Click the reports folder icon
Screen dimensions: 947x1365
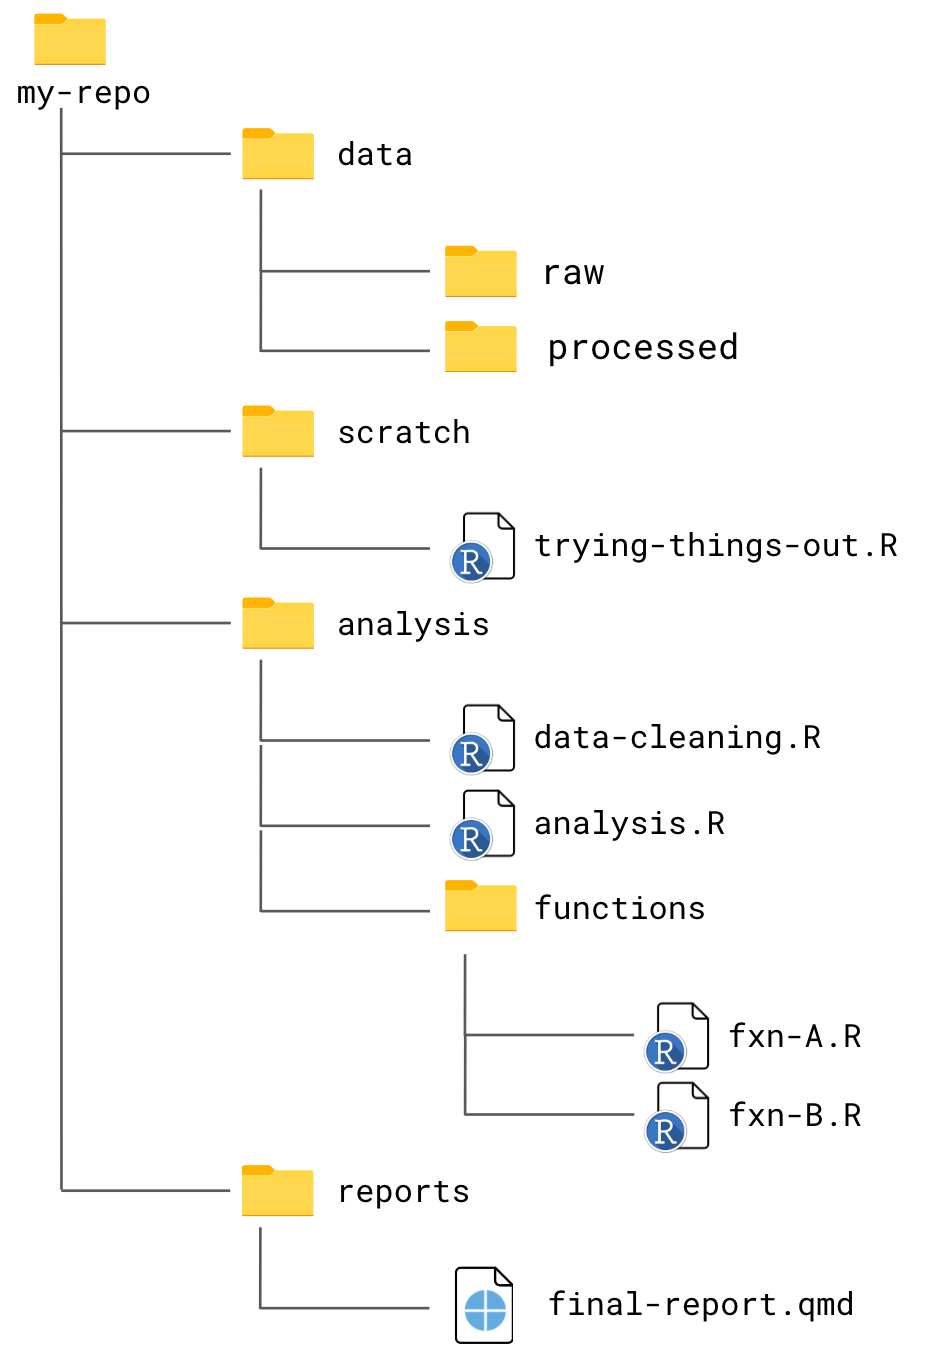pyautogui.click(x=278, y=1191)
